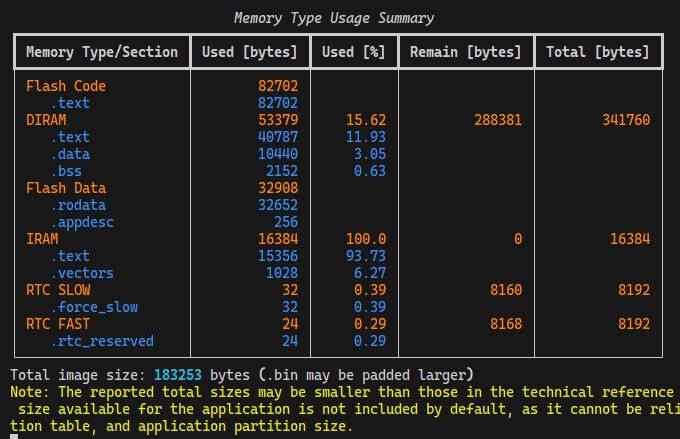The height and width of the screenshot is (439, 680).
Task: Click IRAM used percent 100.0
Action: click(x=366, y=239)
